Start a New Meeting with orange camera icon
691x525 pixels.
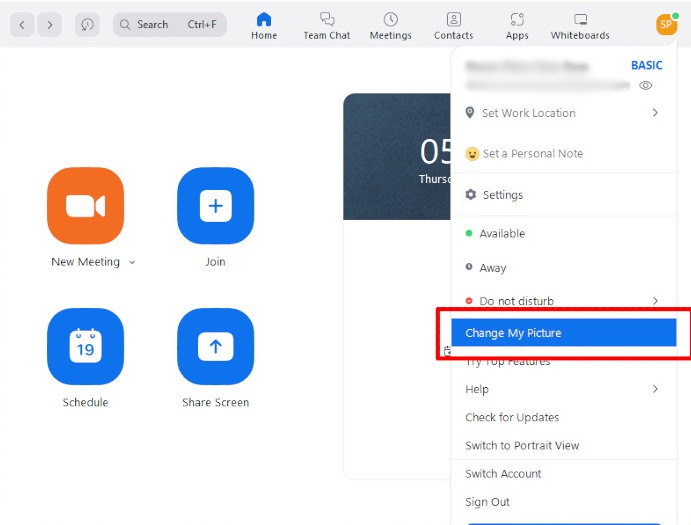coord(85,205)
